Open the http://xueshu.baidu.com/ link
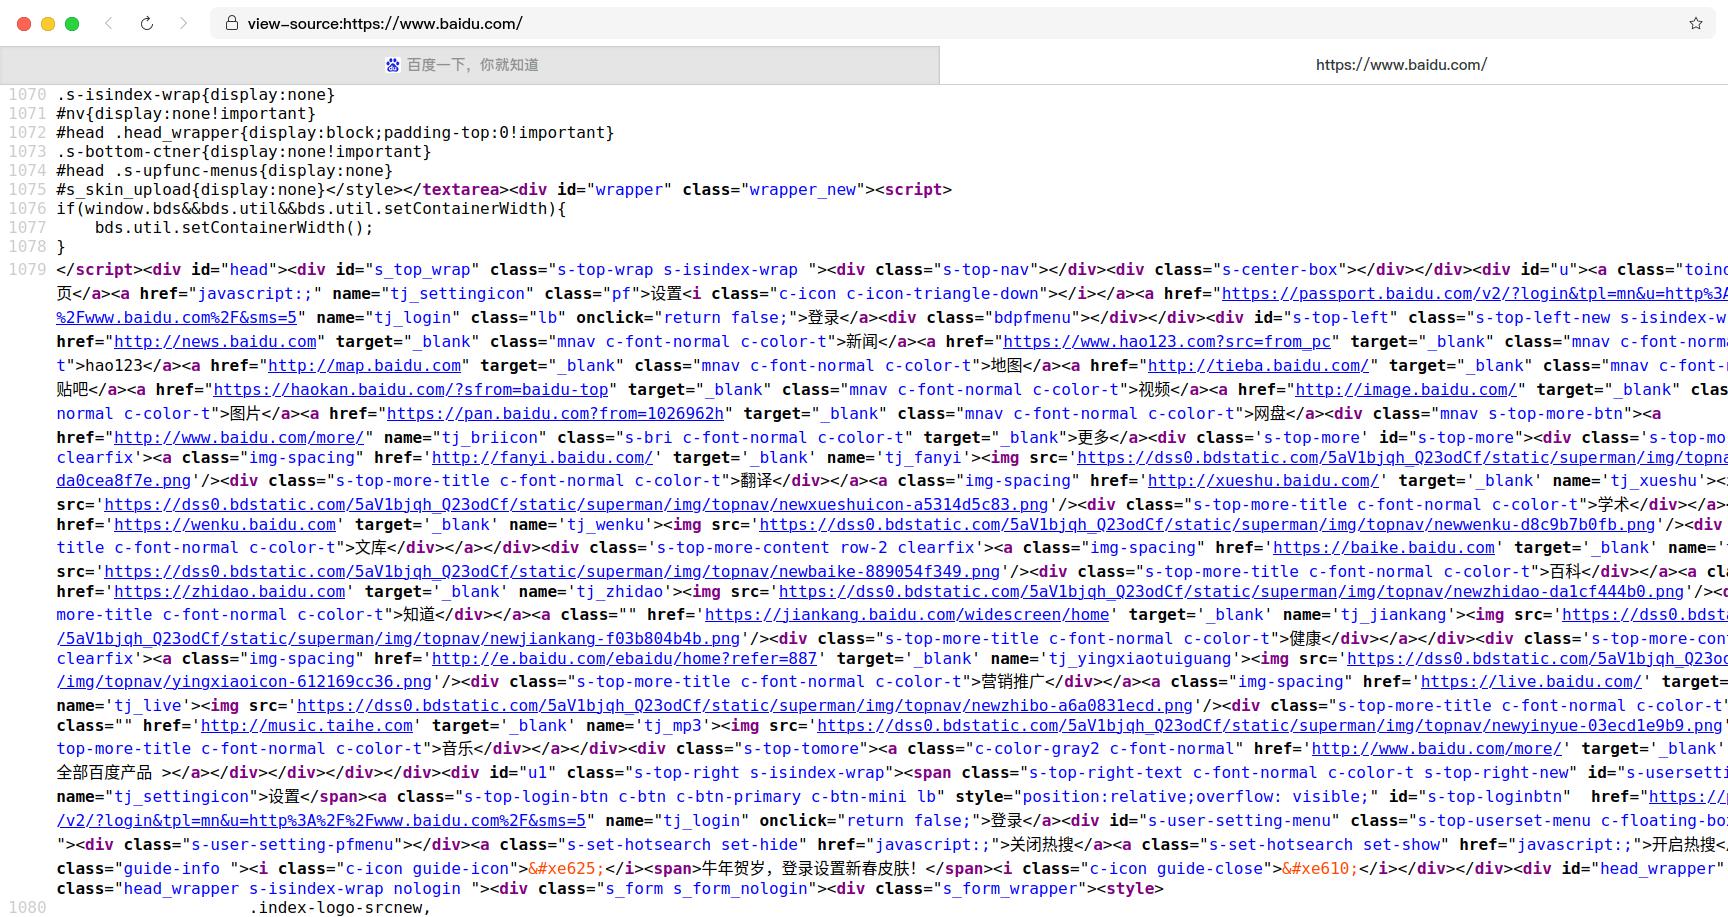The width and height of the screenshot is (1728, 917). (1263, 480)
